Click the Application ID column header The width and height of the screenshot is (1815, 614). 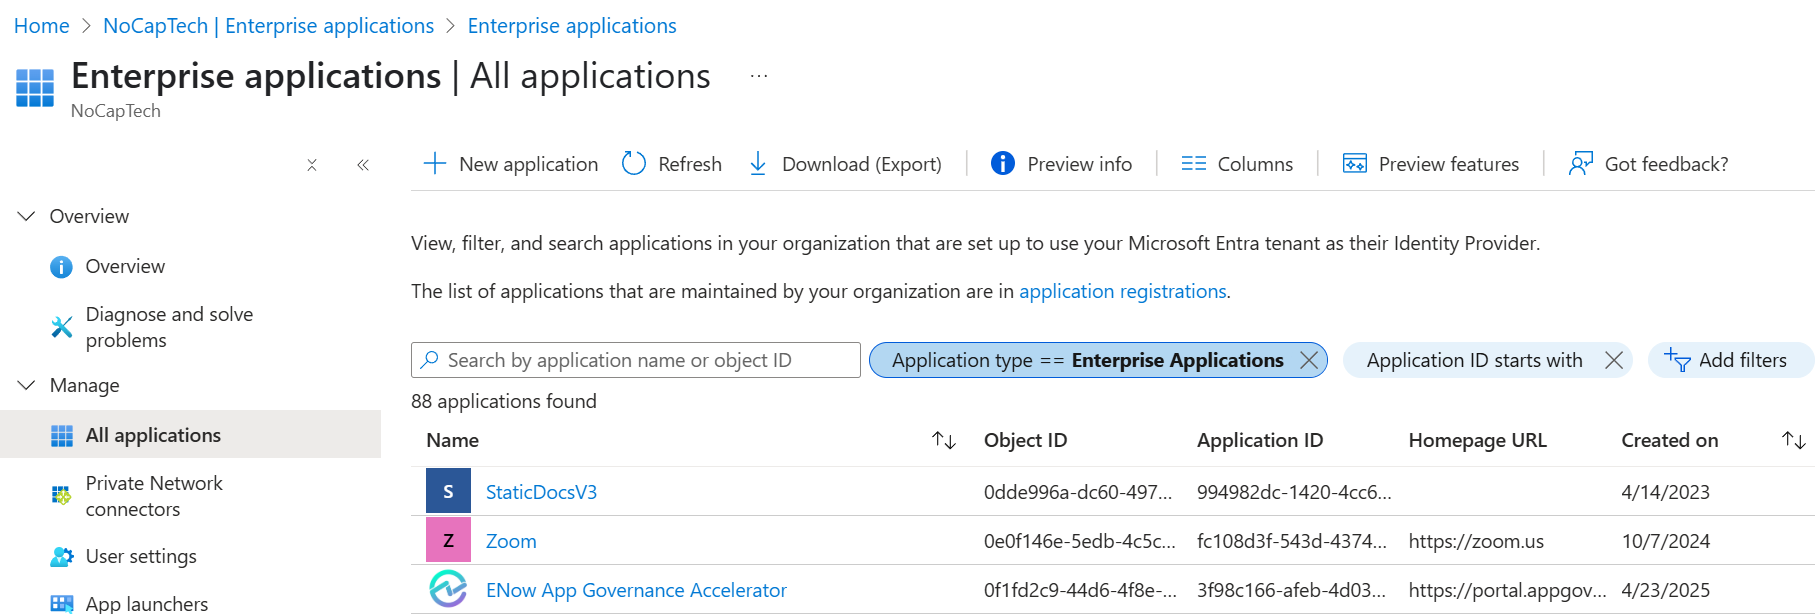point(1260,440)
